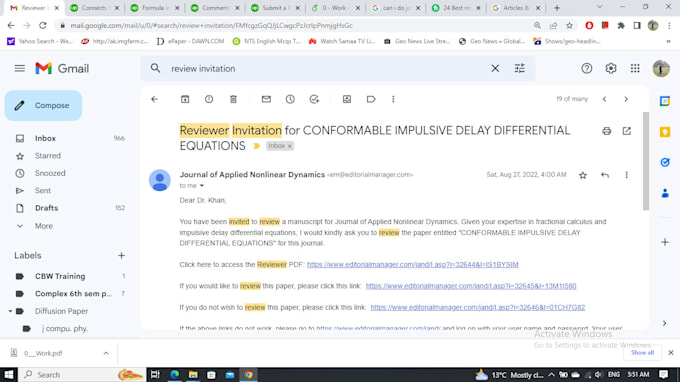This screenshot has width=680, height=382.
Task: Clear the search text with X
Action: pos(495,69)
